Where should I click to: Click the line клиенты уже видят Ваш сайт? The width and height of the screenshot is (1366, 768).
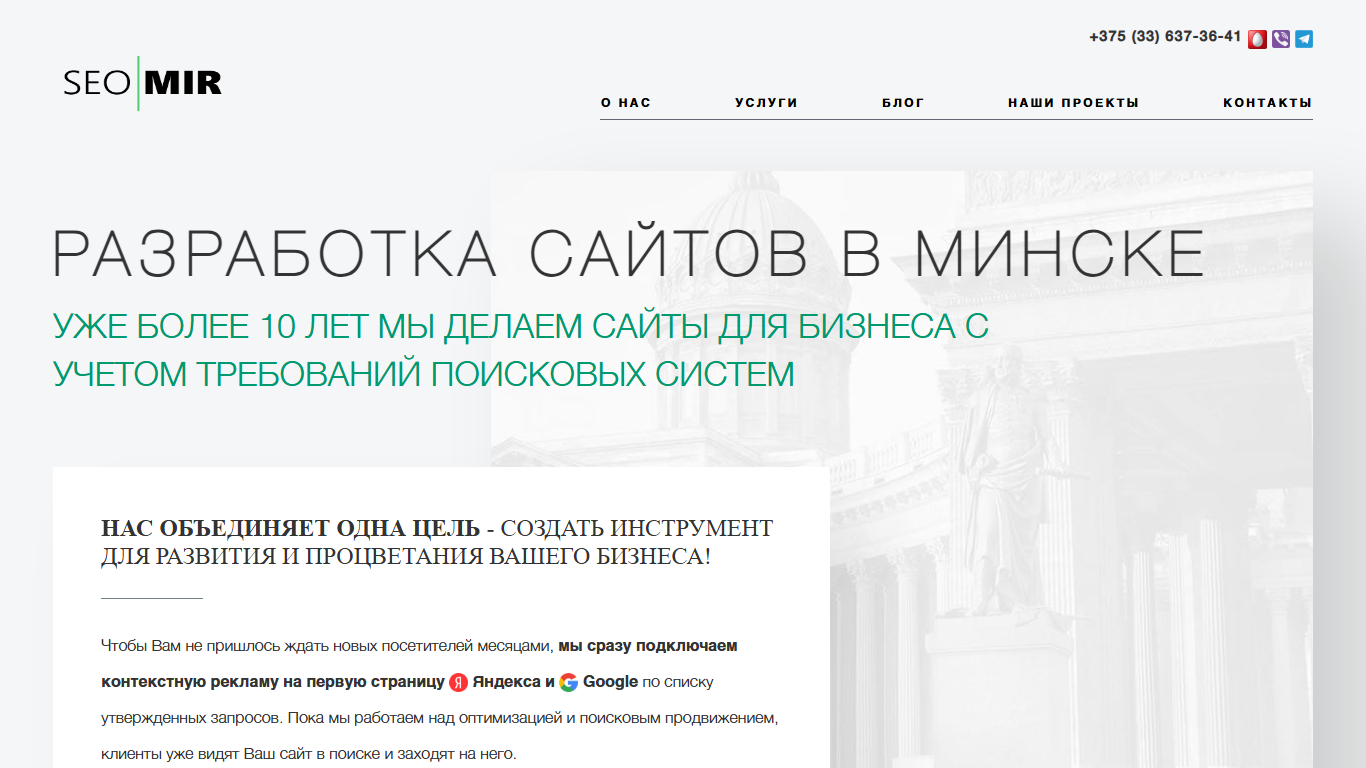309,754
